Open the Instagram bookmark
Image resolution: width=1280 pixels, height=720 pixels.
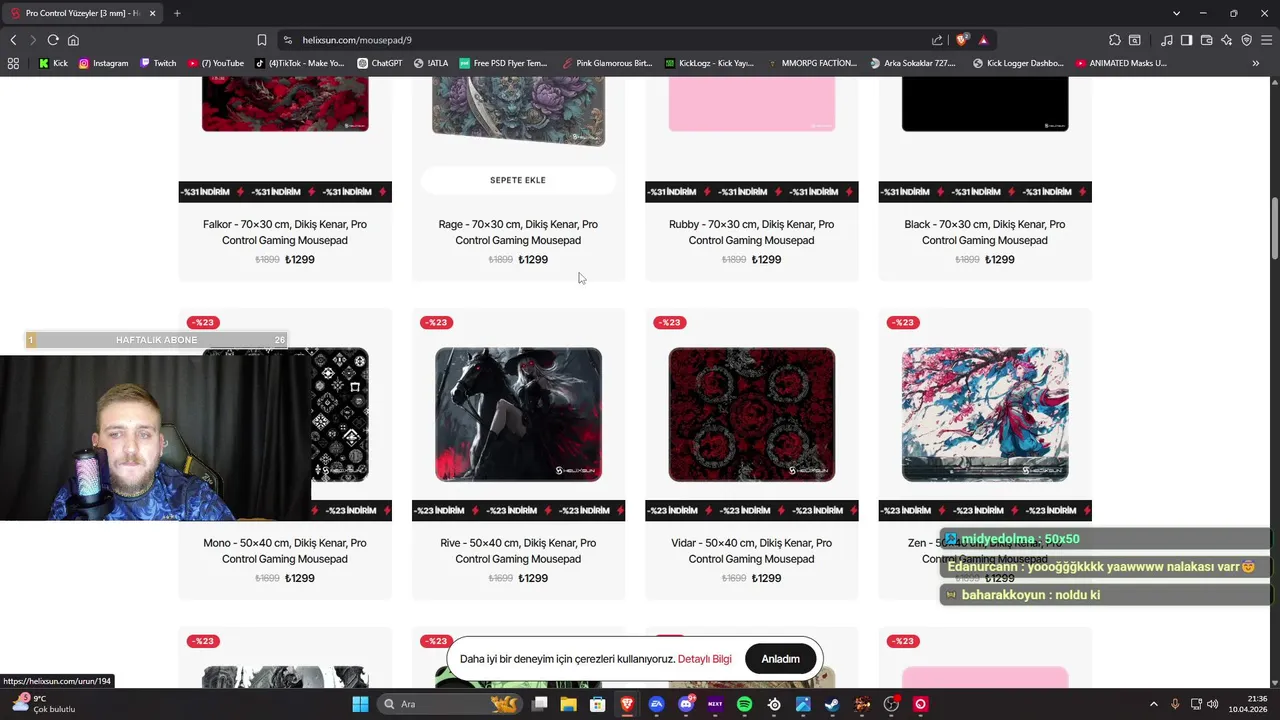[103, 63]
